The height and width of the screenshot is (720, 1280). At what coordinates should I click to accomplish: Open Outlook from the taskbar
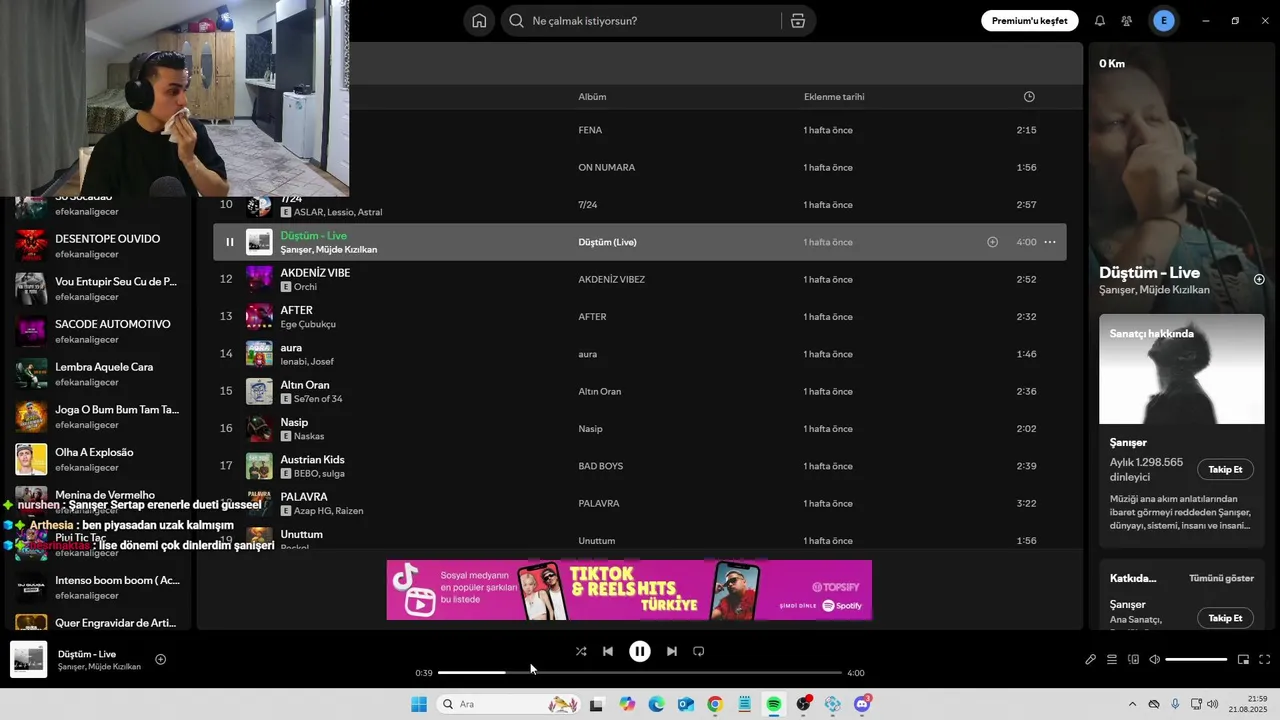[686, 704]
